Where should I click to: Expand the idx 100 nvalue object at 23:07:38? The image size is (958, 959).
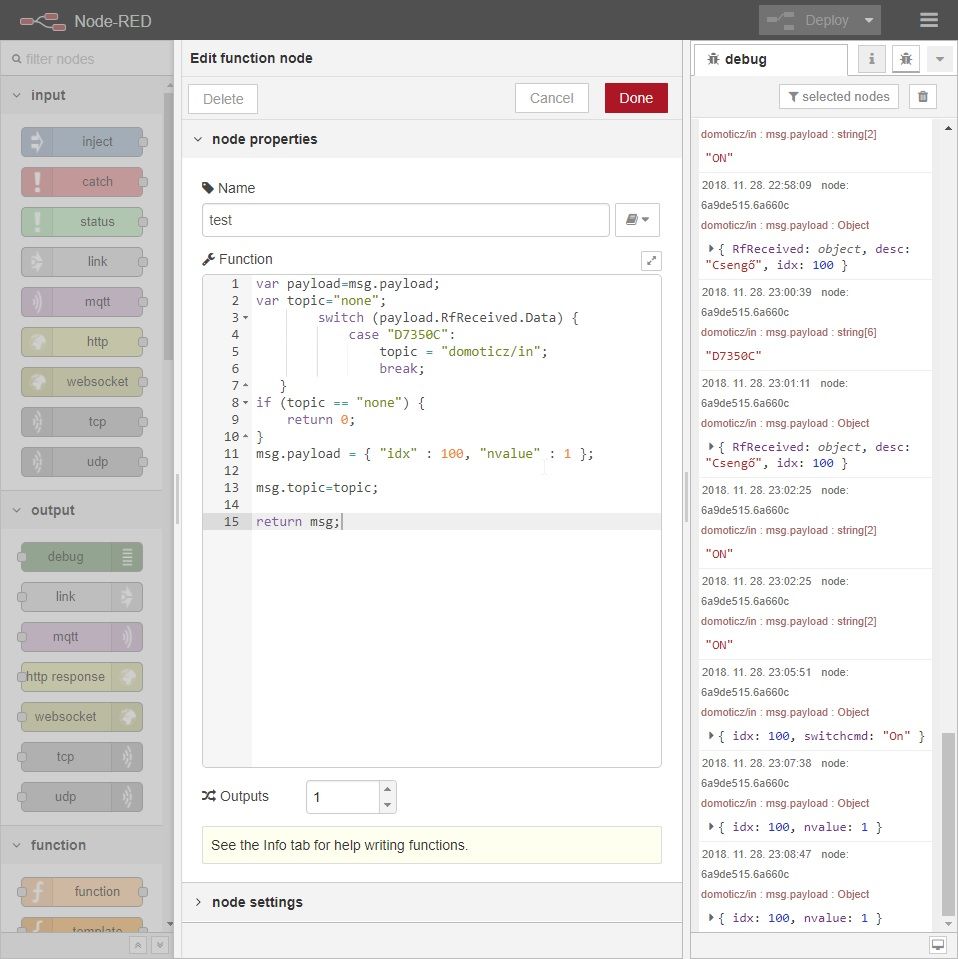(711, 827)
